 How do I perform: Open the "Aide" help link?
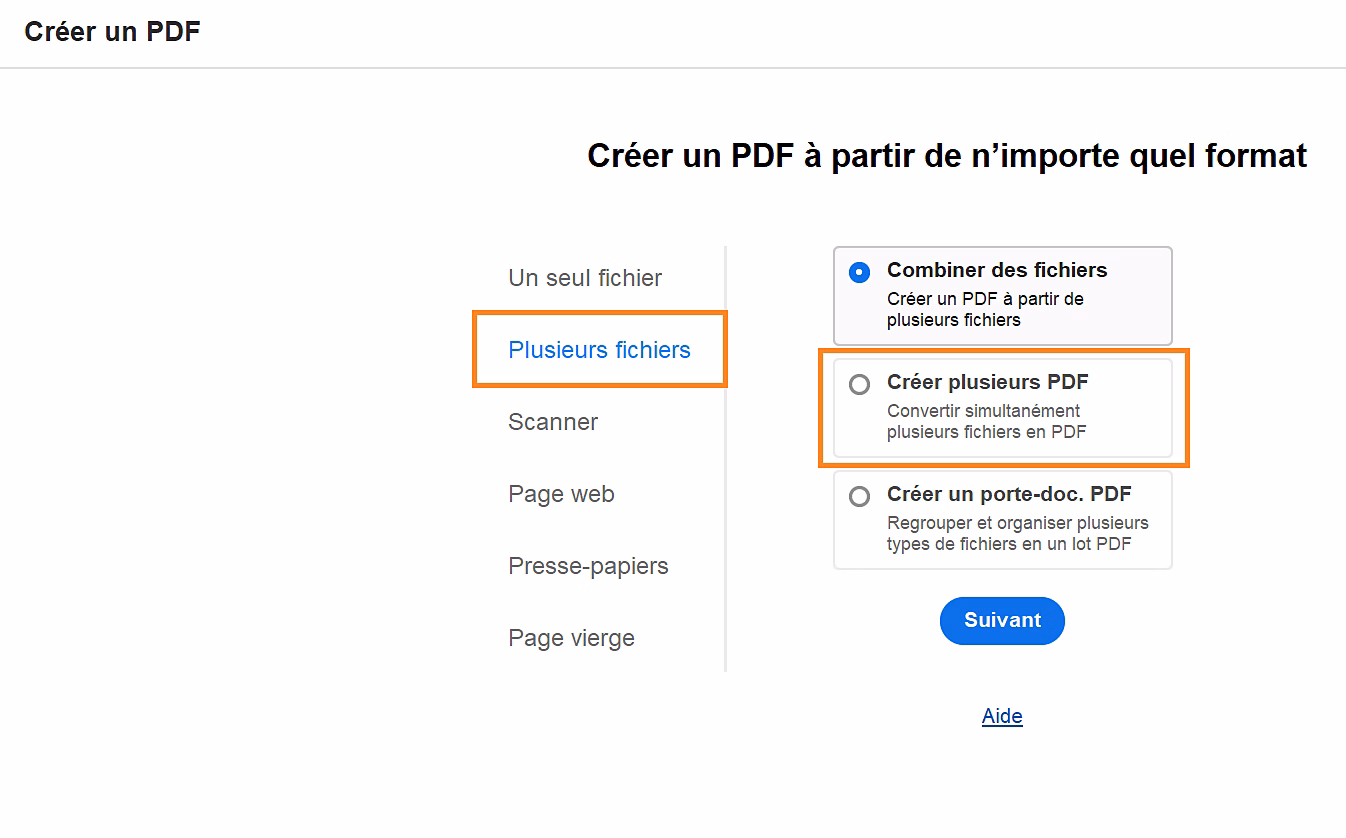pyautogui.click(x=1002, y=716)
